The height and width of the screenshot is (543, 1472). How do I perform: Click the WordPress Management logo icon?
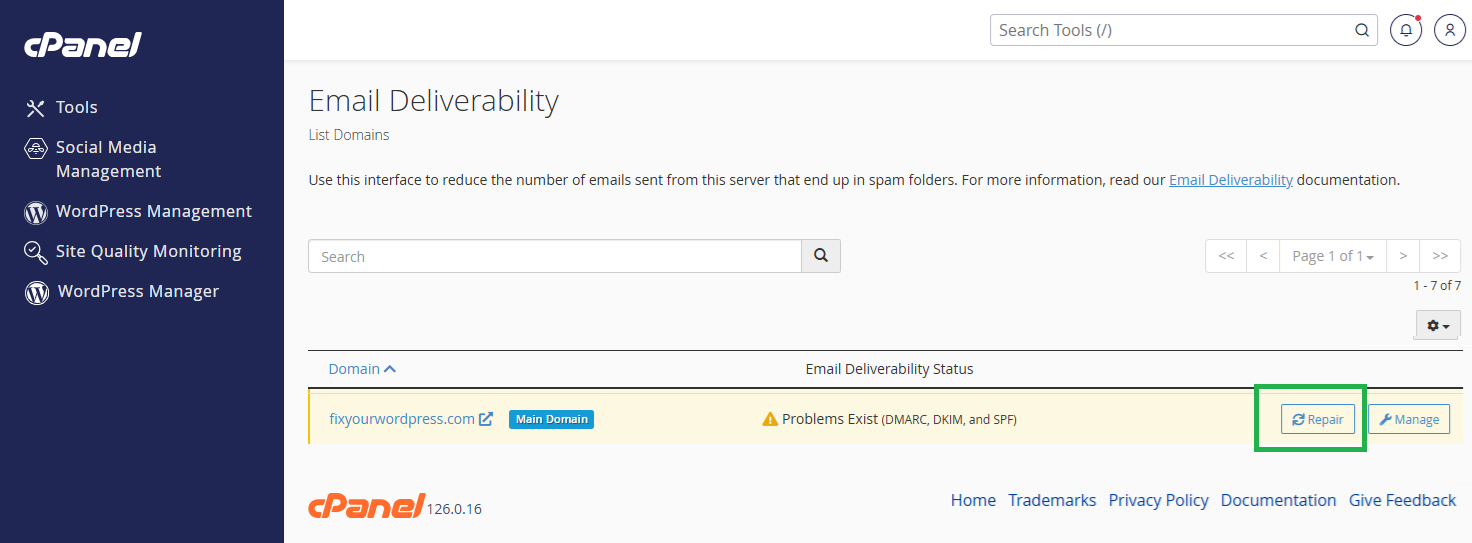(x=36, y=213)
